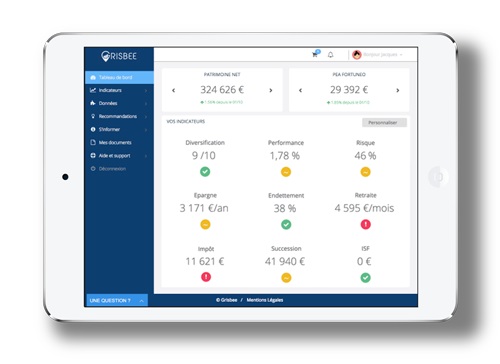This screenshot has height=364, width=500.
Task: Open the notifications bell
Action: pos(330,54)
